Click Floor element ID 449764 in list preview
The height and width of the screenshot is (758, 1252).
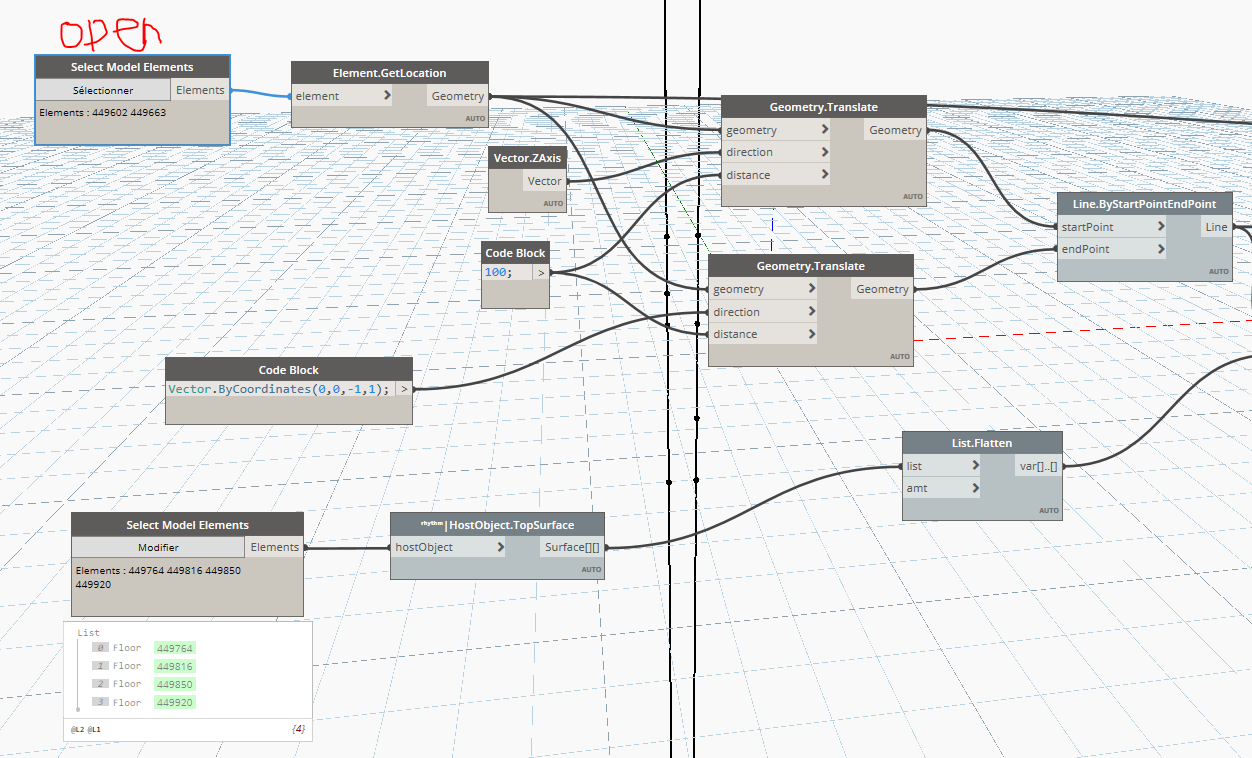(x=175, y=648)
